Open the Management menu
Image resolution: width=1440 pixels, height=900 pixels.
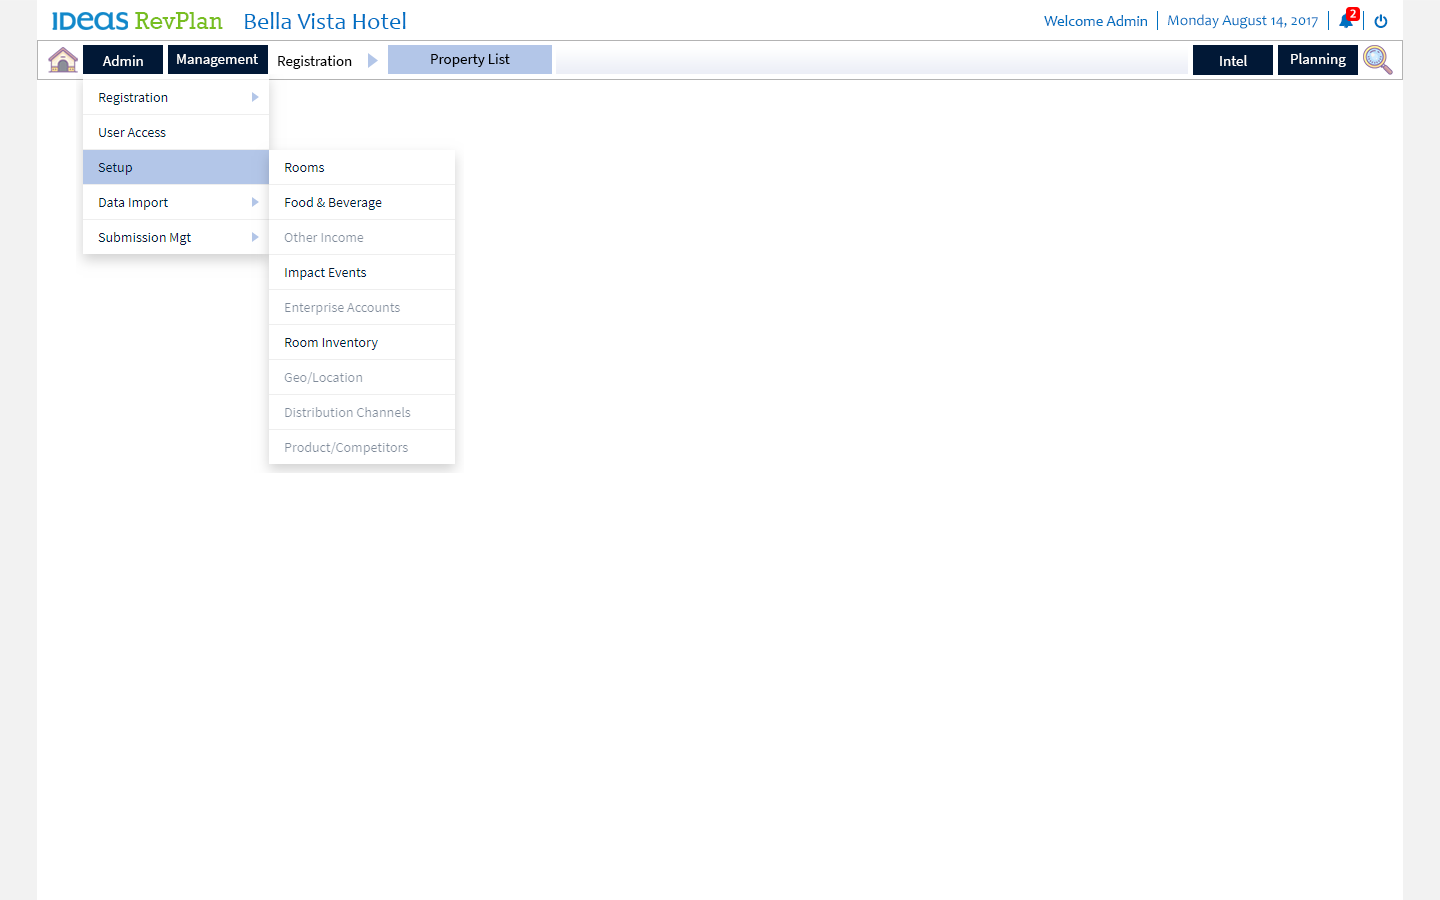(217, 59)
